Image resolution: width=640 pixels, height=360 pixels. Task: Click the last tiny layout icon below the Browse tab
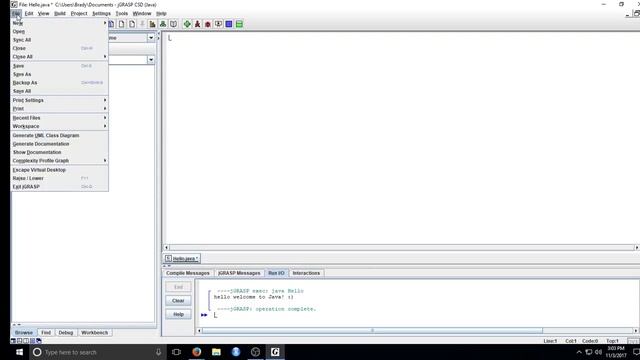[x=39, y=340]
